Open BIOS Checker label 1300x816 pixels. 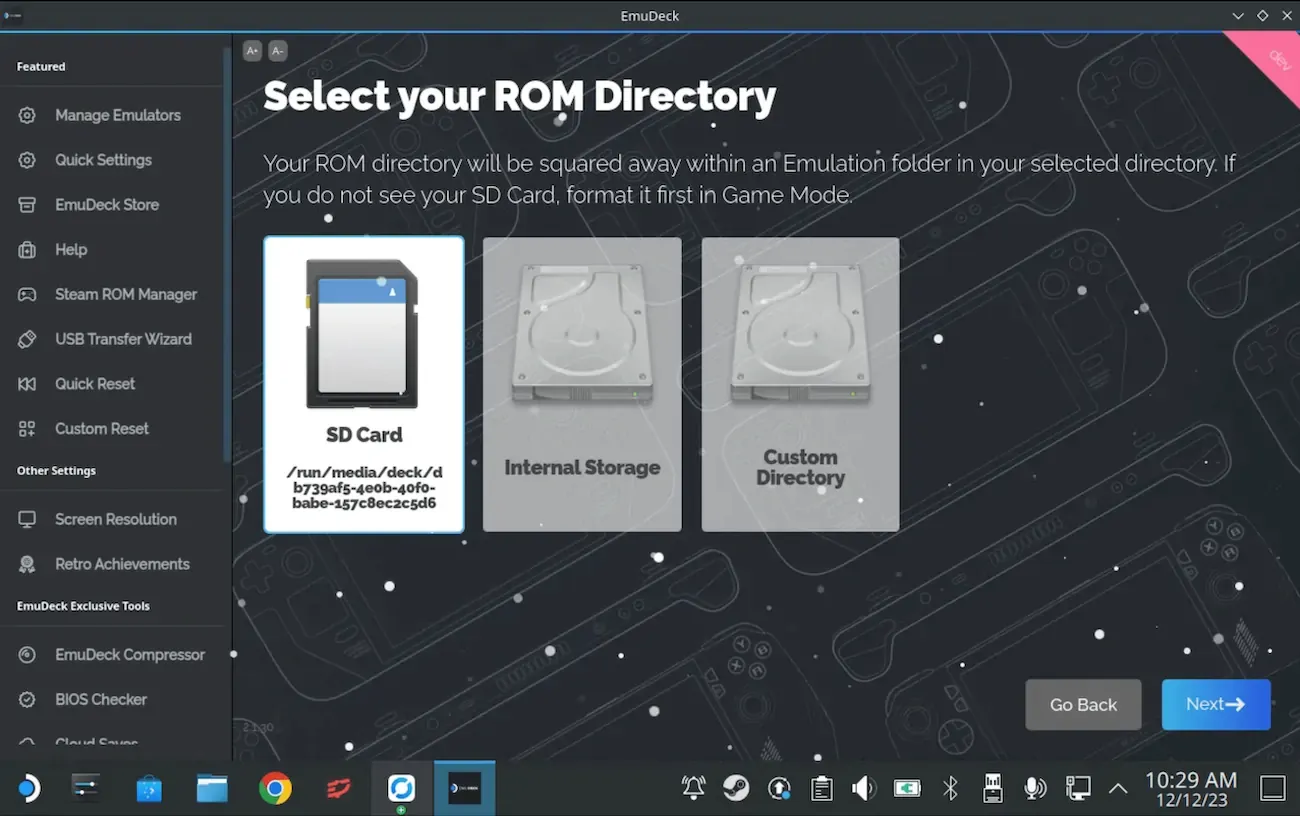pos(101,700)
